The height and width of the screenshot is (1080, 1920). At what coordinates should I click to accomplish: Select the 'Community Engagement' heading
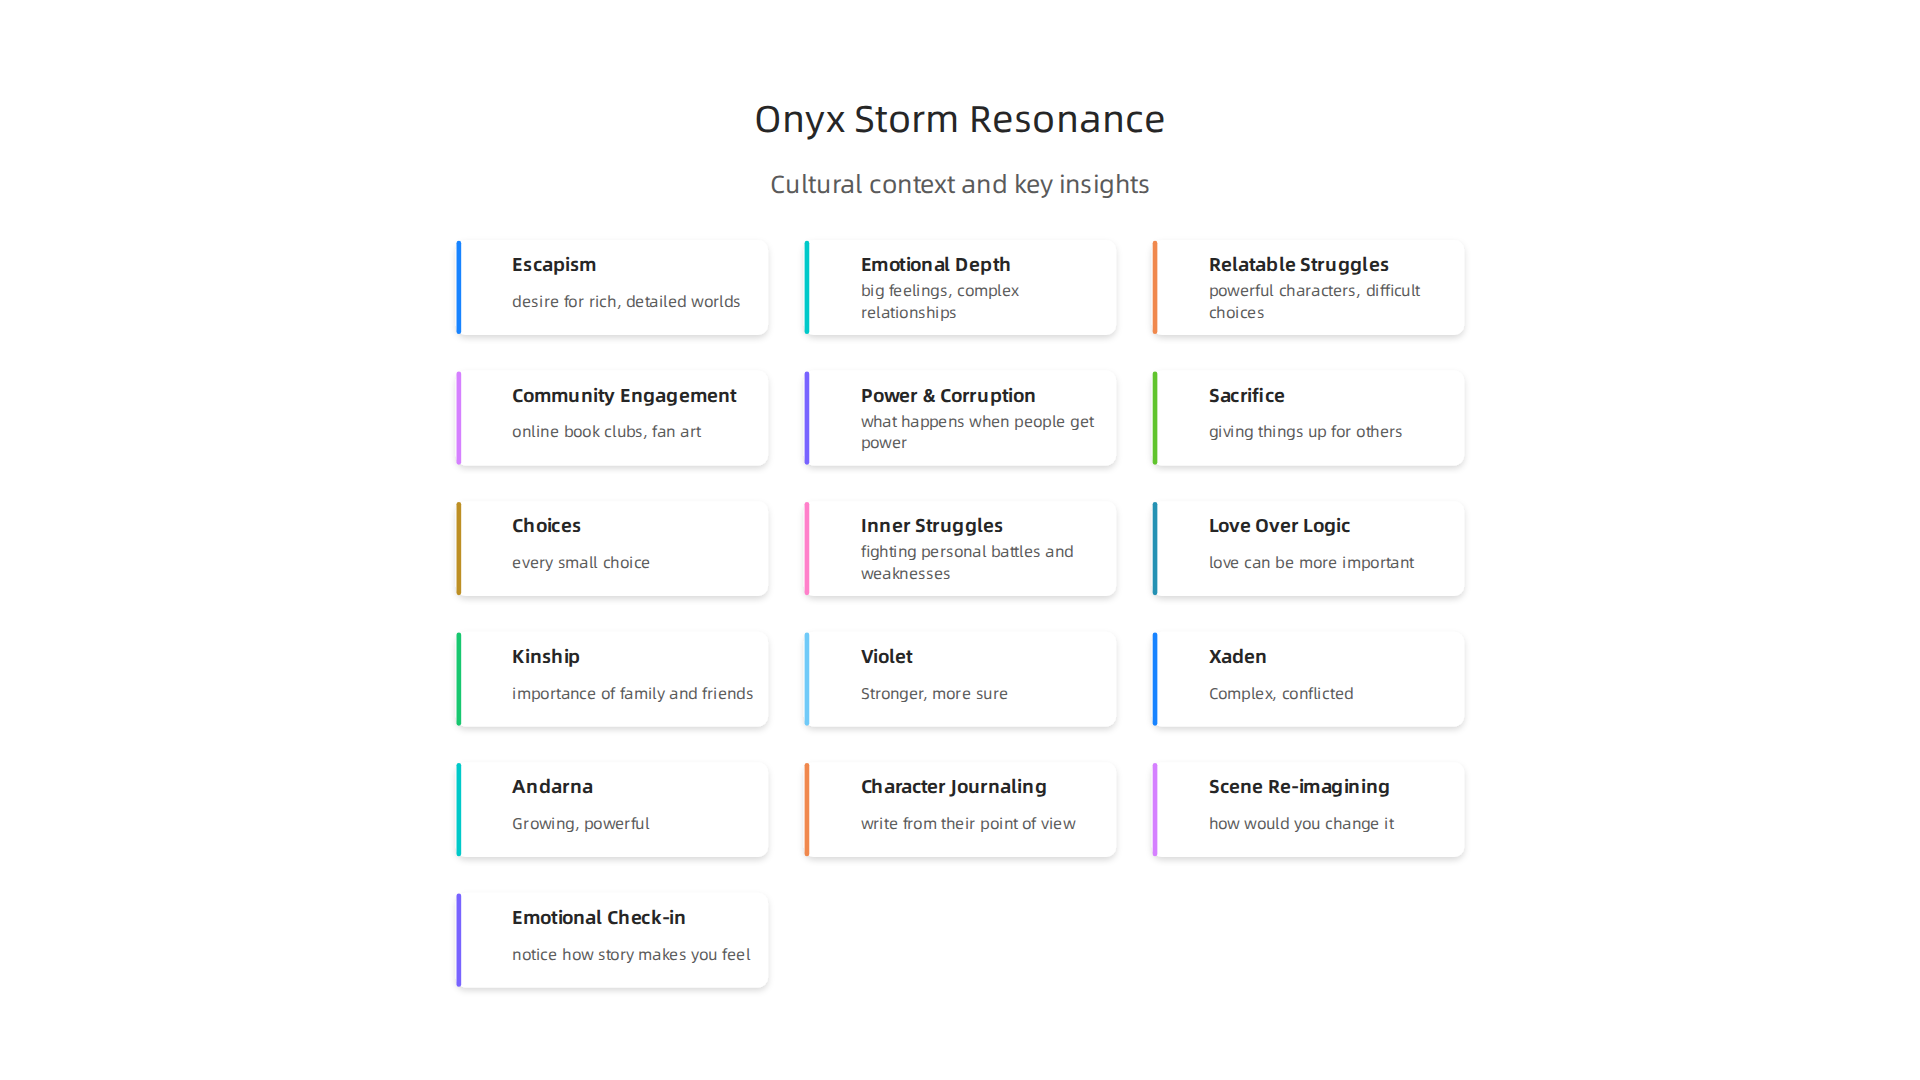click(x=624, y=395)
